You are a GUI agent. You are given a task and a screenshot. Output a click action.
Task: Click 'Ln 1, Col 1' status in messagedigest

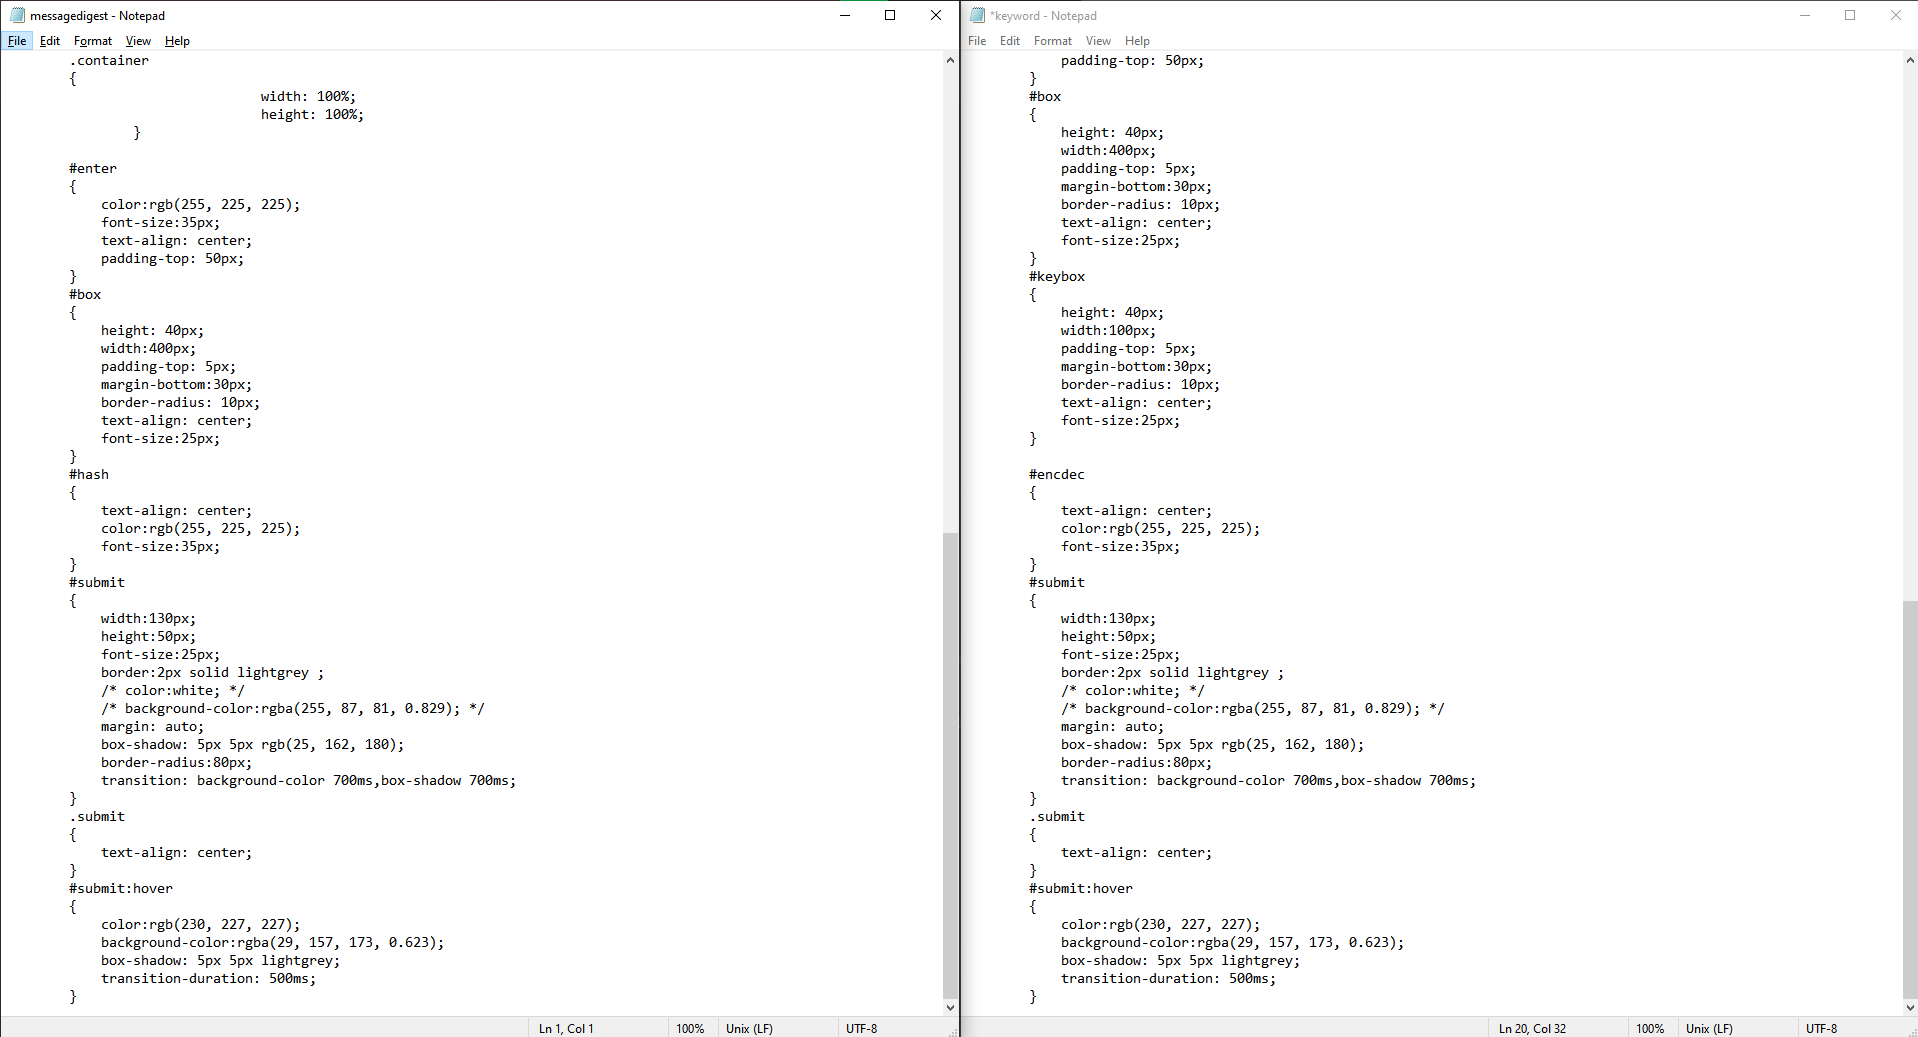coord(566,1028)
